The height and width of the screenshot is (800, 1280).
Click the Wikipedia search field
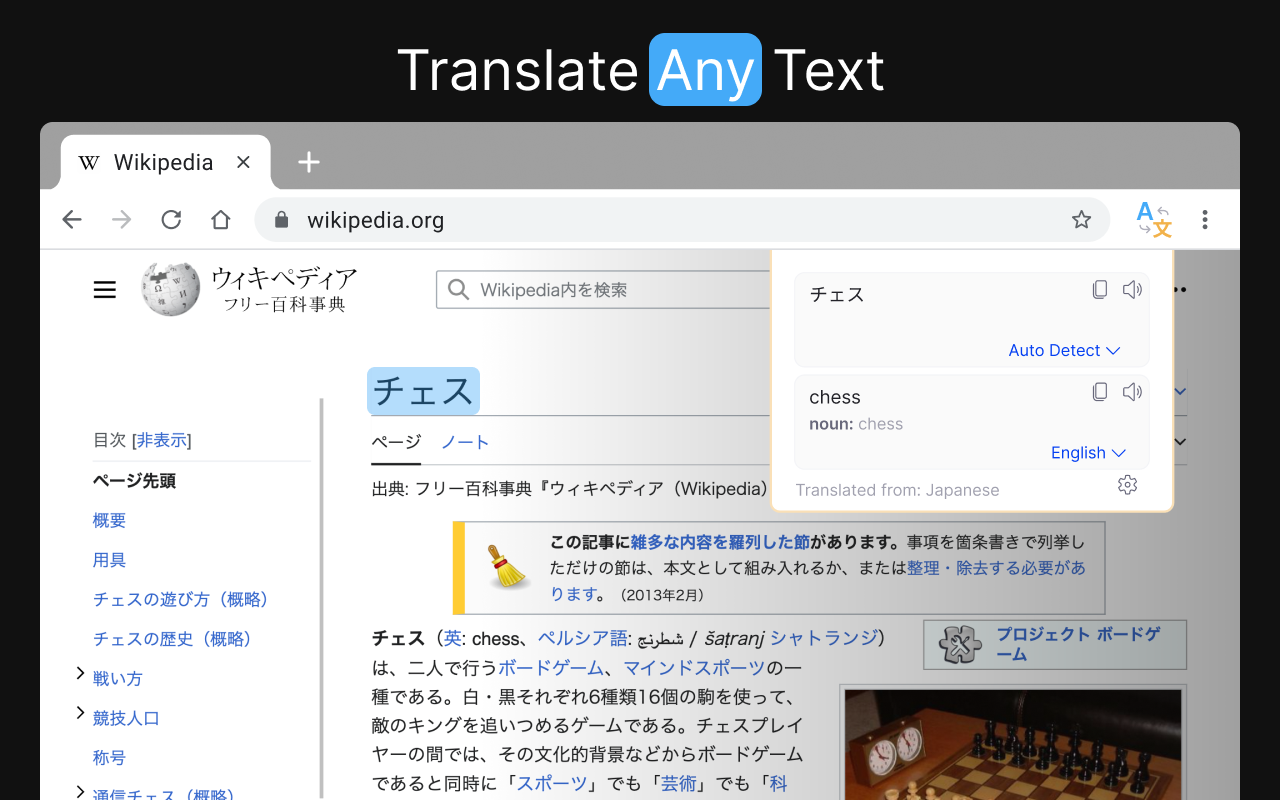pyautogui.click(x=600, y=289)
